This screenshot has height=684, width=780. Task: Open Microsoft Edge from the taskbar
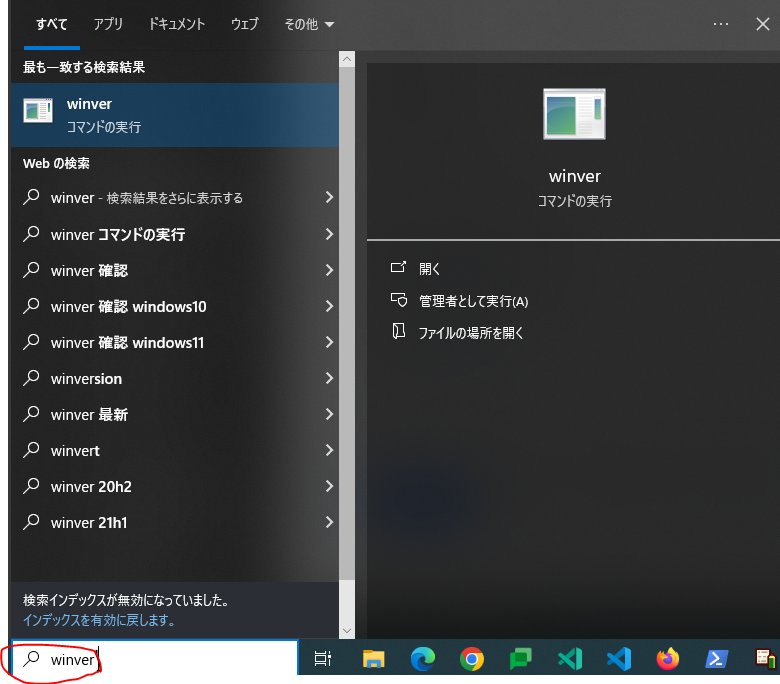coord(423,659)
